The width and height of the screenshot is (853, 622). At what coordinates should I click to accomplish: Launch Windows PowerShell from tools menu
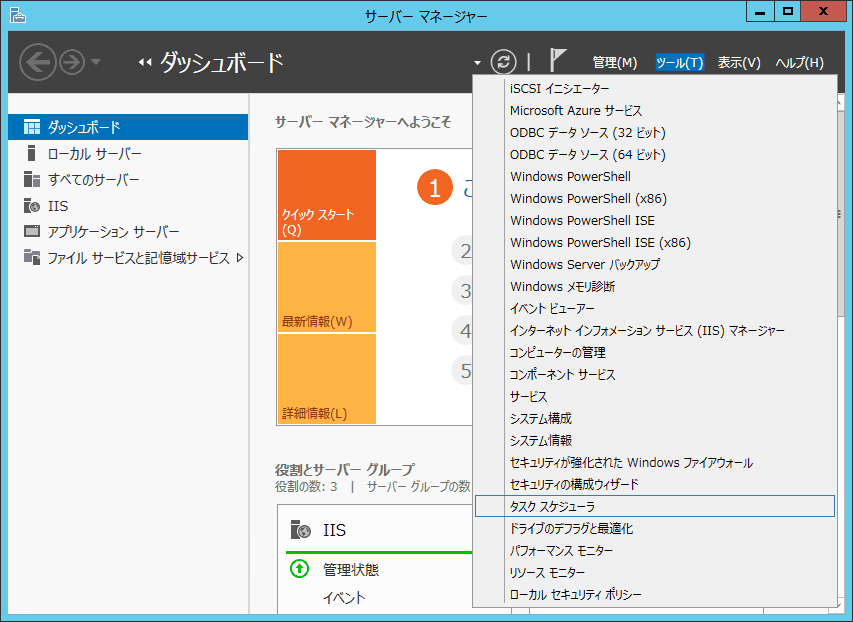[x=655, y=177]
